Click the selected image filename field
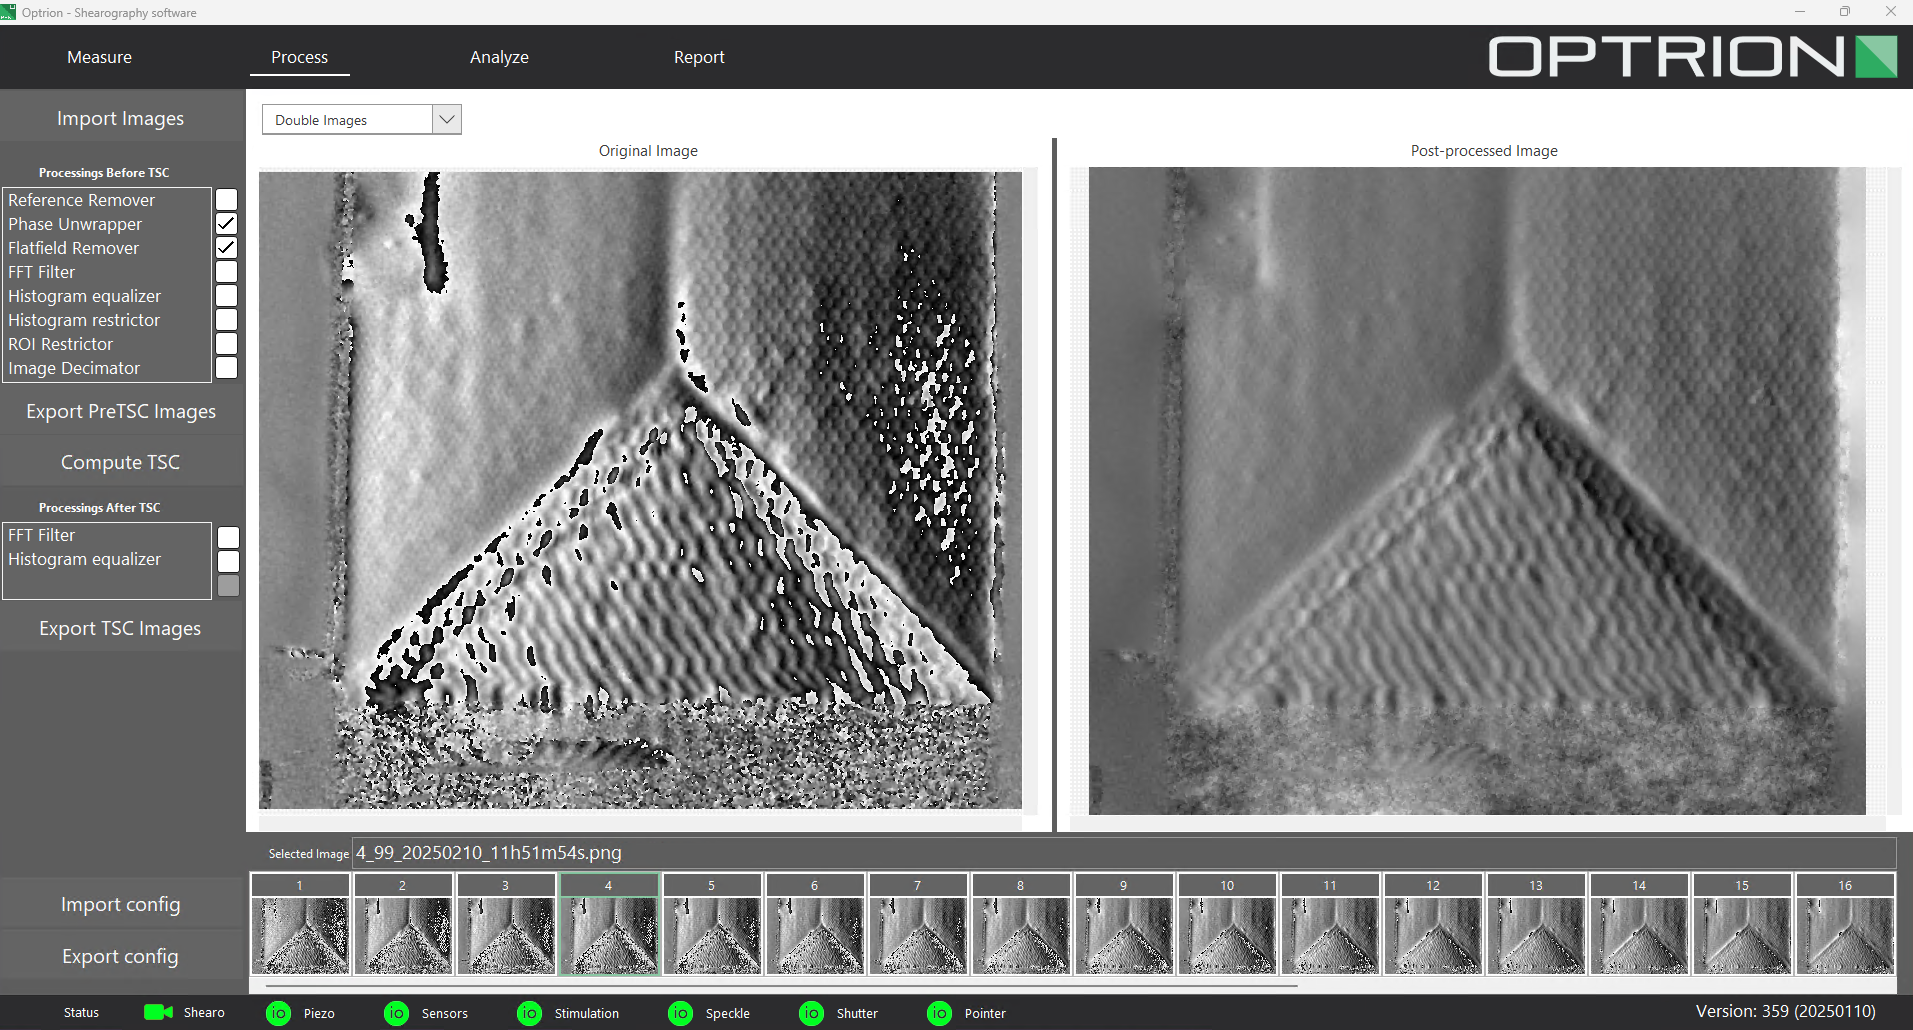This screenshot has height=1030, width=1913. click(x=1124, y=853)
